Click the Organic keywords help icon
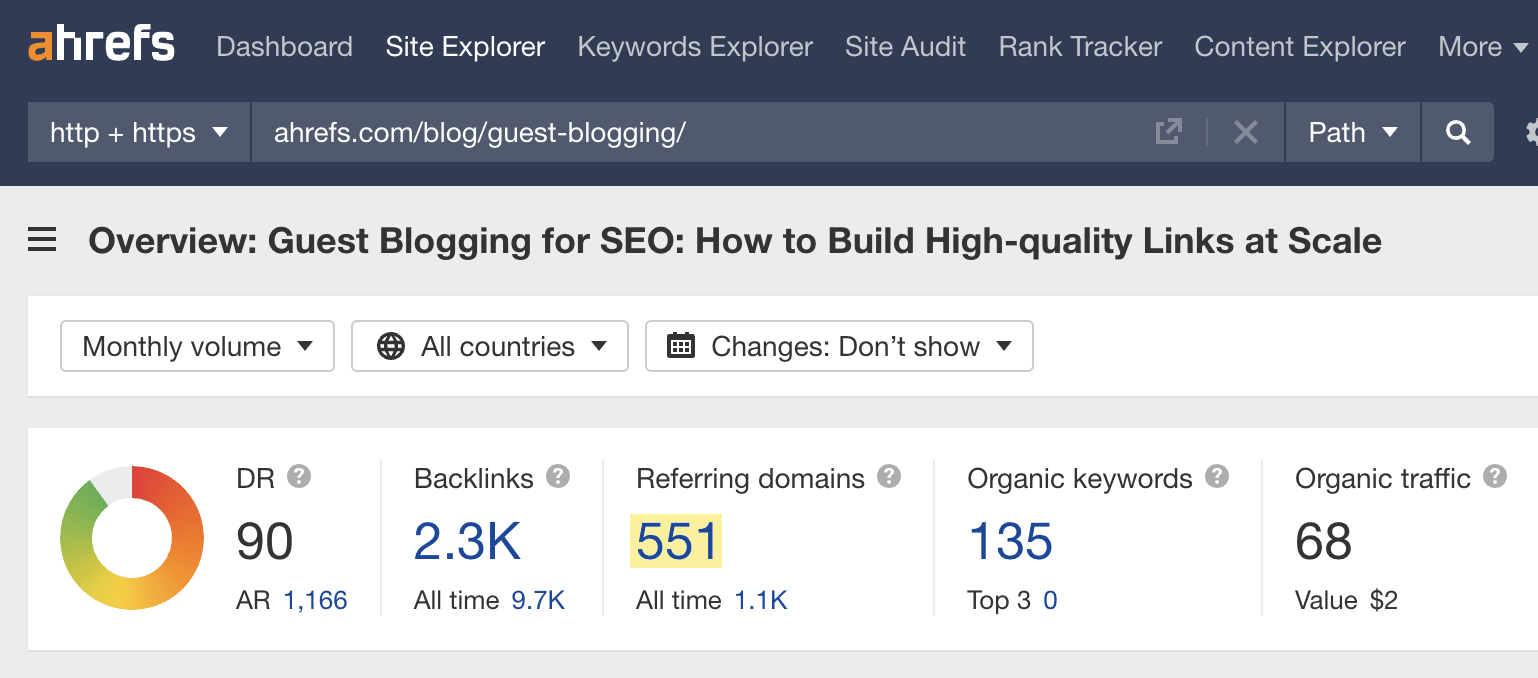Screen dimensions: 1538x678 click(x=1217, y=476)
